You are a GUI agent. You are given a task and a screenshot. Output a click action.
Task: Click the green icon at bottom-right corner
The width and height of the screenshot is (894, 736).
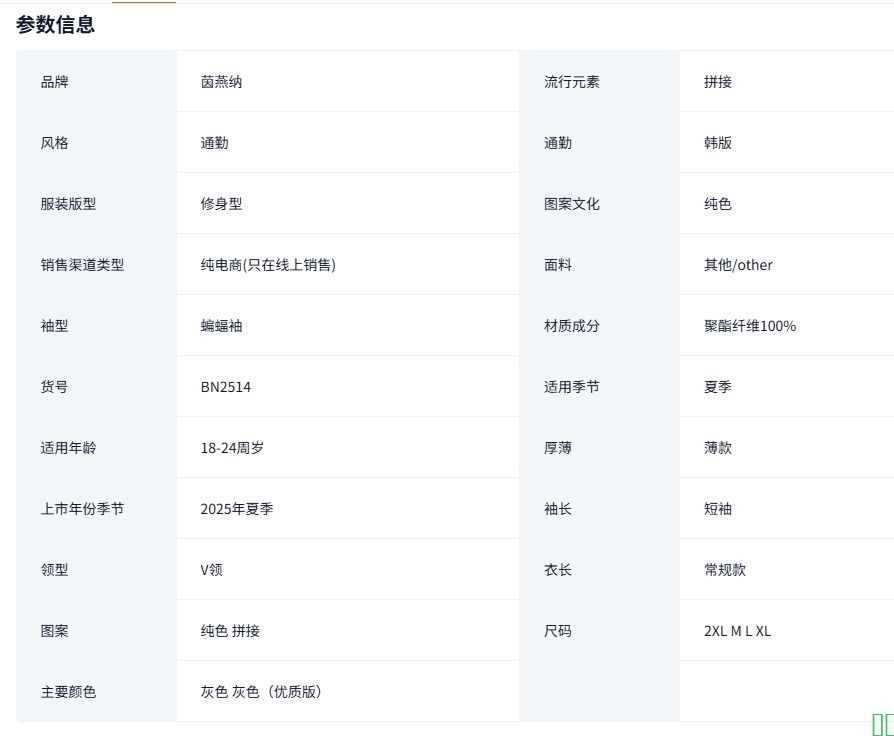coord(882,724)
